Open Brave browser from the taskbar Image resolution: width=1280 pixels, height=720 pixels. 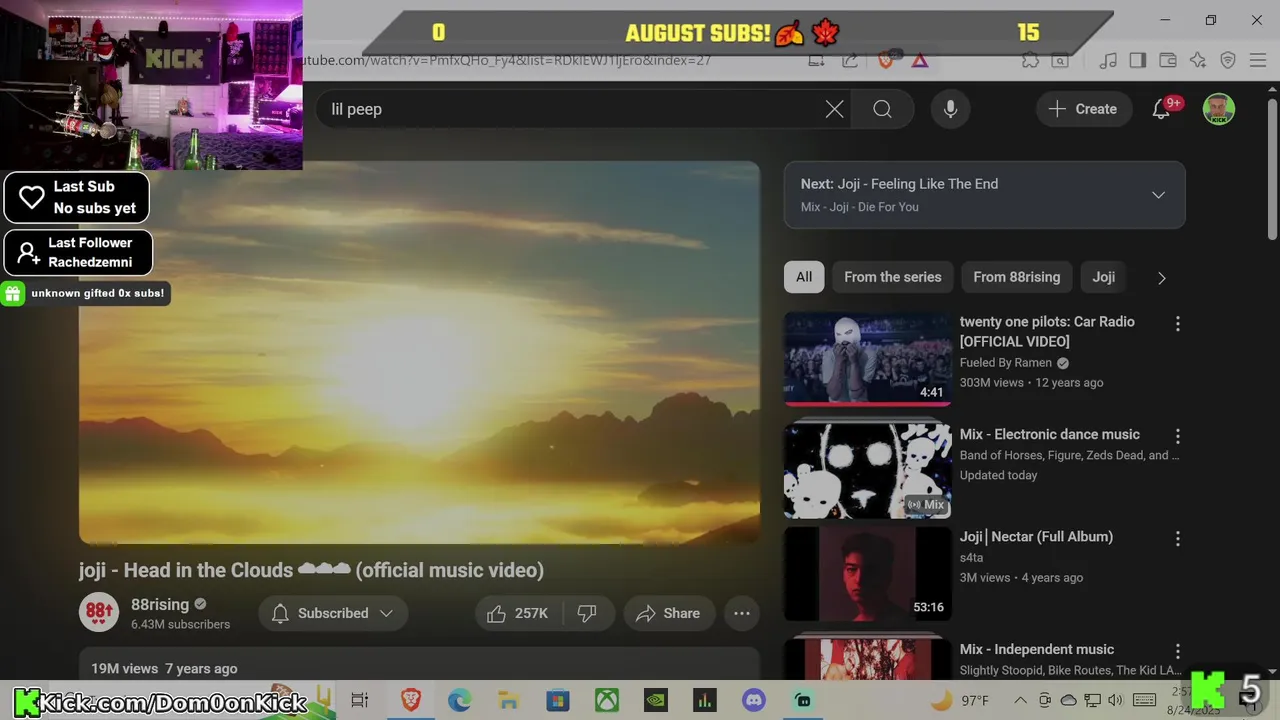tap(411, 700)
